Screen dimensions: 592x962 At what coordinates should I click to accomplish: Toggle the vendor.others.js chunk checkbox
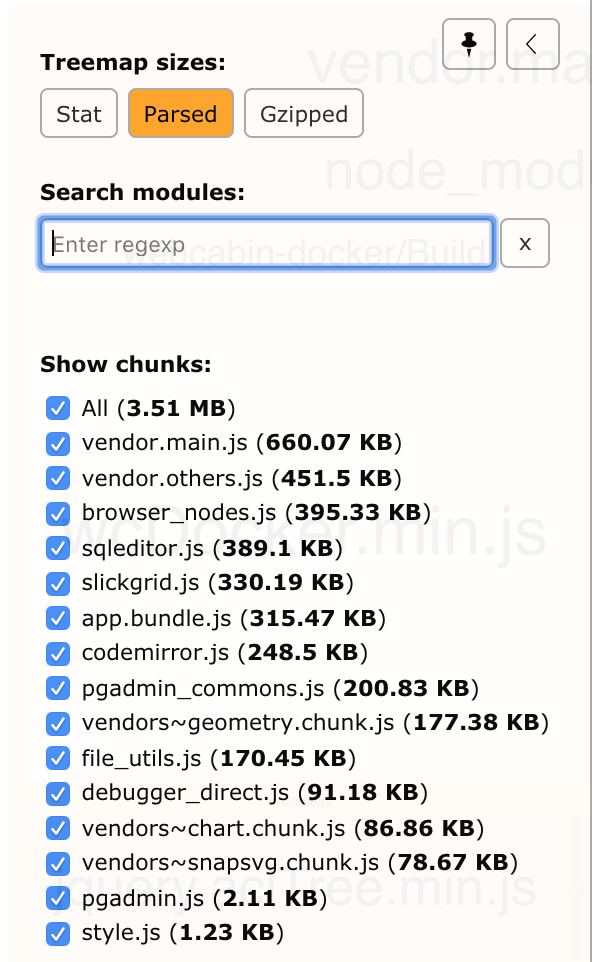click(58, 478)
